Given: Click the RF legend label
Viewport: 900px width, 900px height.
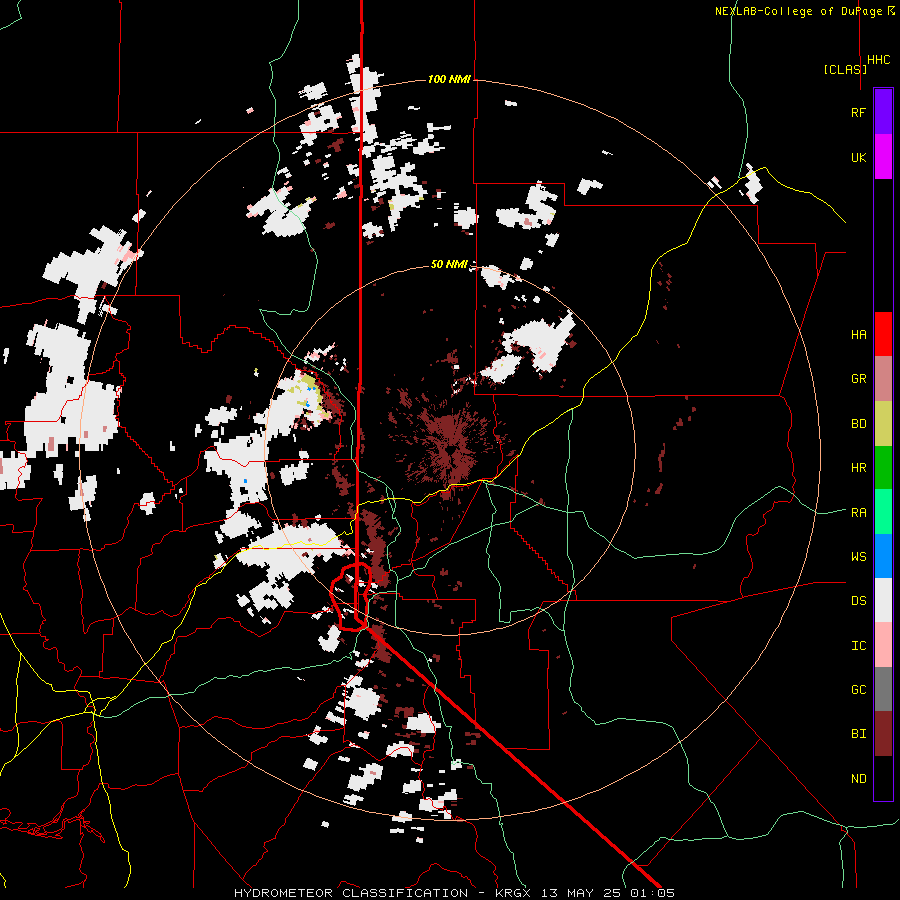Looking at the screenshot, I should pos(858,112).
